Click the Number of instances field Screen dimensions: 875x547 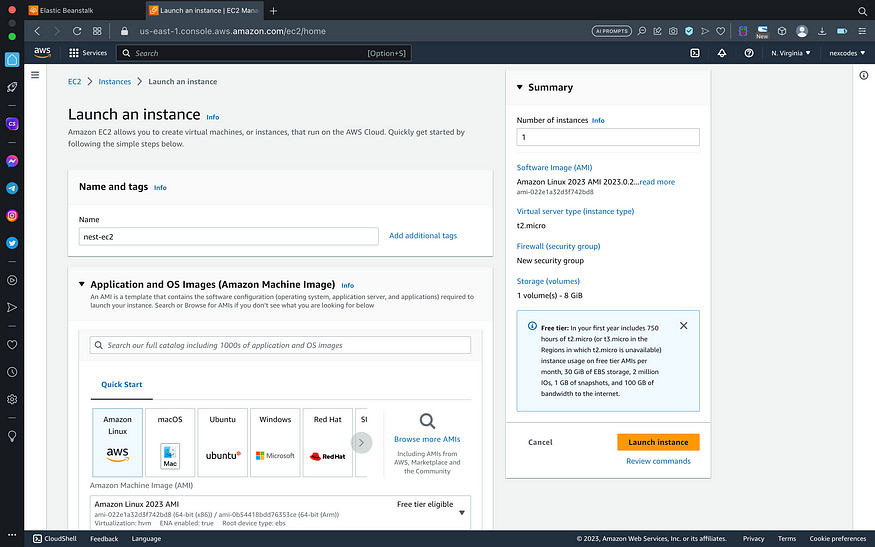[608, 137]
